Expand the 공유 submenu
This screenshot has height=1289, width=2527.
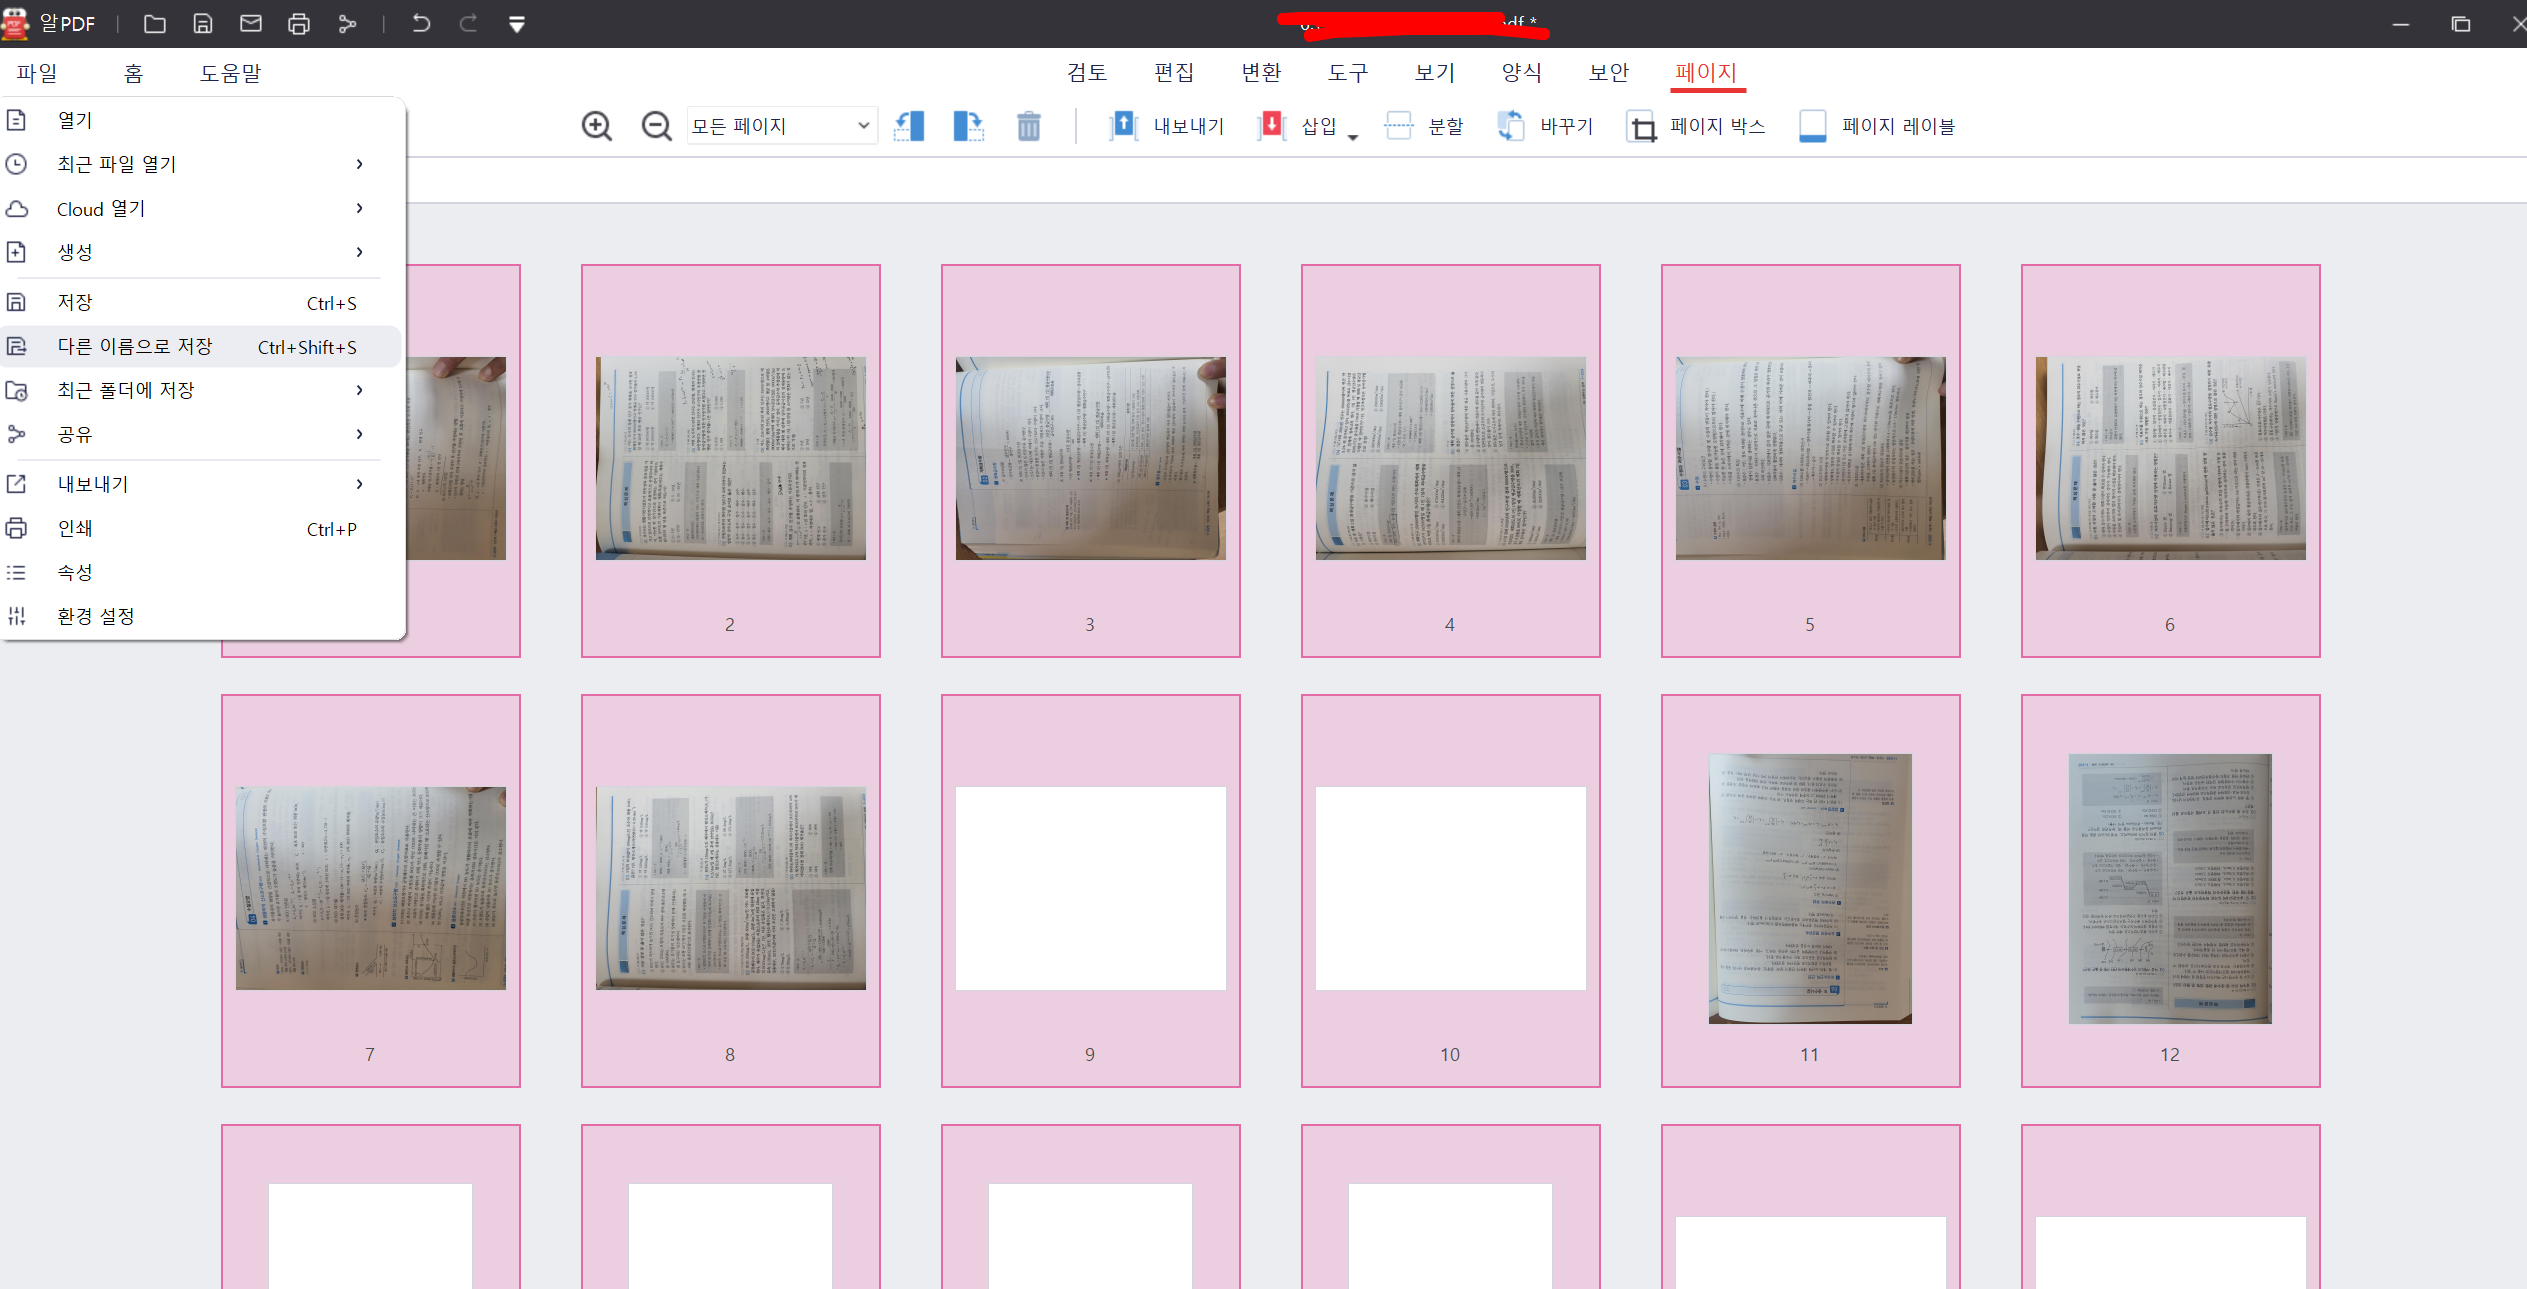pos(200,434)
